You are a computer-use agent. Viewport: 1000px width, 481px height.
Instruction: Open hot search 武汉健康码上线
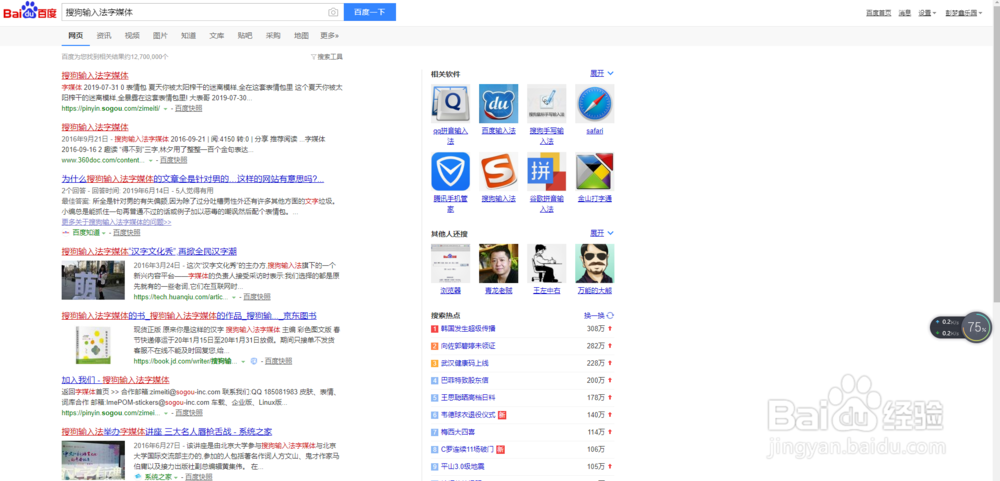[464, 363]
